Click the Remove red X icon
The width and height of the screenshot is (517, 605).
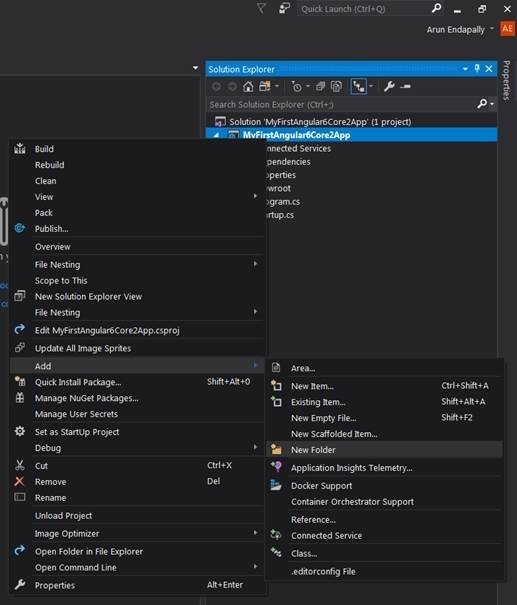(x=19, y=481)
